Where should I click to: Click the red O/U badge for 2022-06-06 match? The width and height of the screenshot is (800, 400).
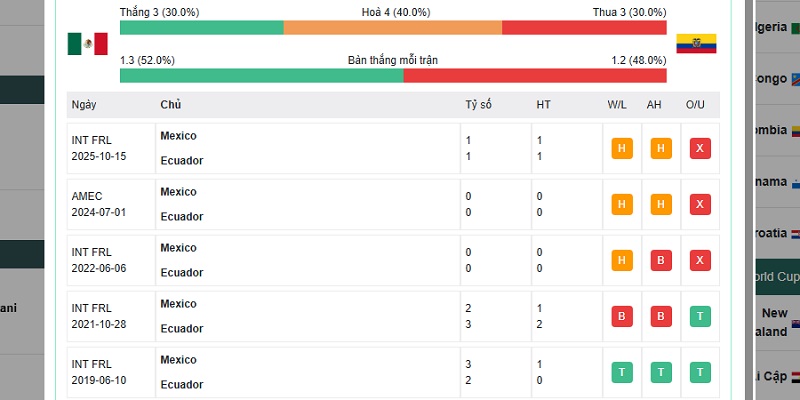[700, 261]
